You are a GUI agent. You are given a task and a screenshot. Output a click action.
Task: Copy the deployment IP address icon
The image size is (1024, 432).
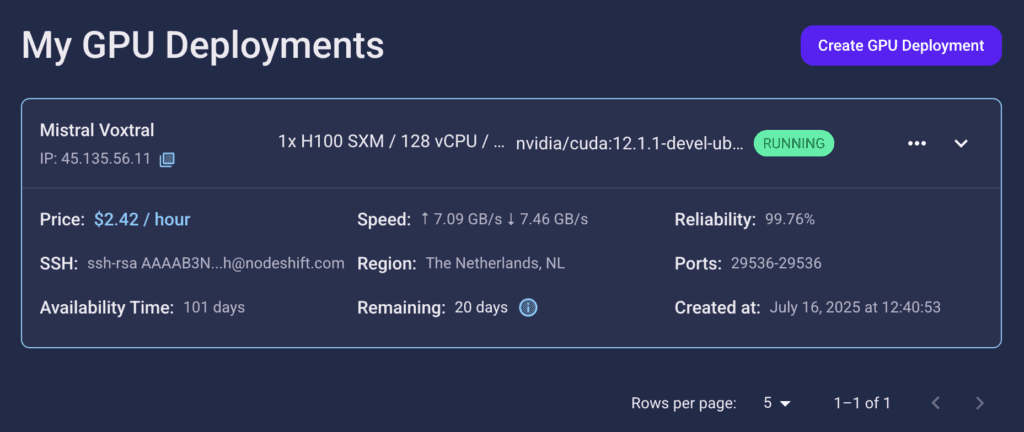[167, 159]
